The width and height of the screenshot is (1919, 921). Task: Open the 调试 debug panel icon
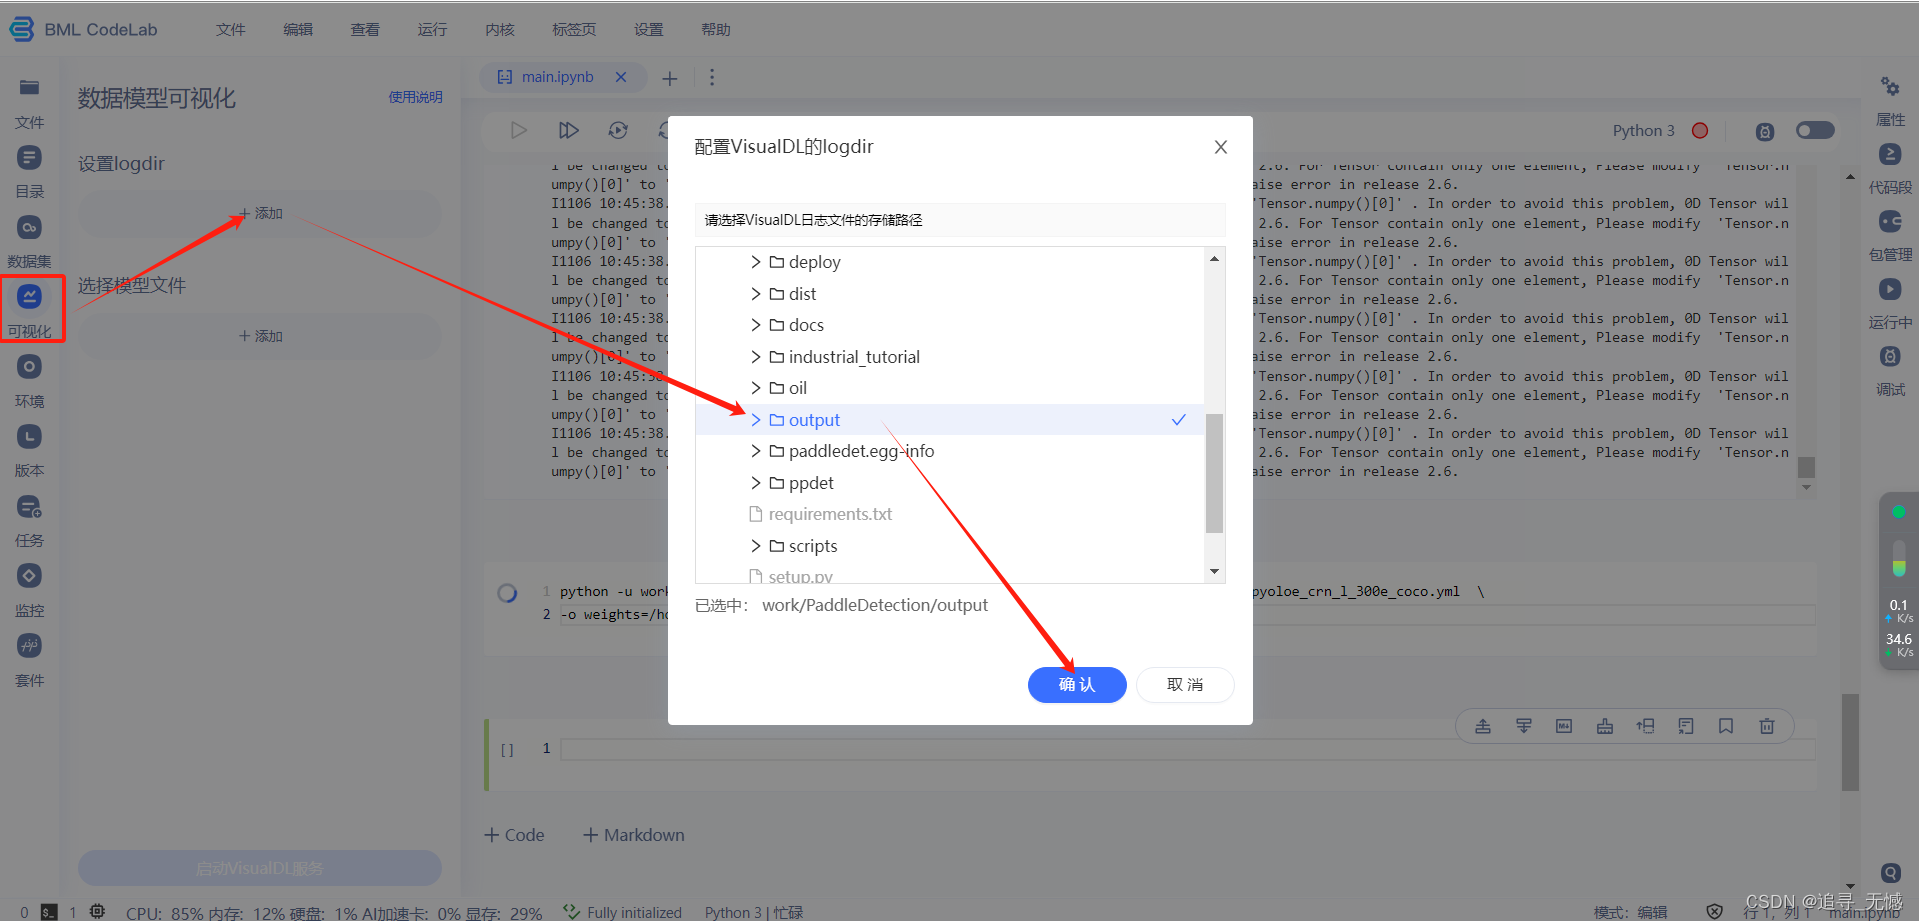(1890, 356)
